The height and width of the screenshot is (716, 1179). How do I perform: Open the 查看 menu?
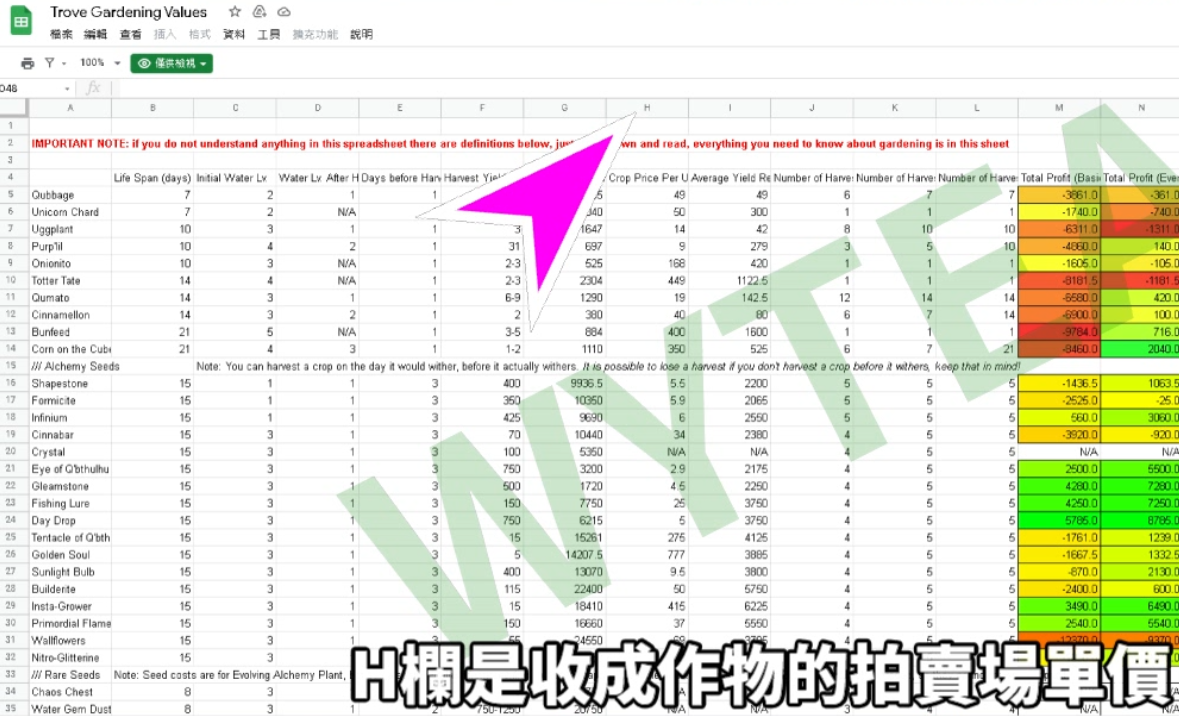click(x=130, y=35)
